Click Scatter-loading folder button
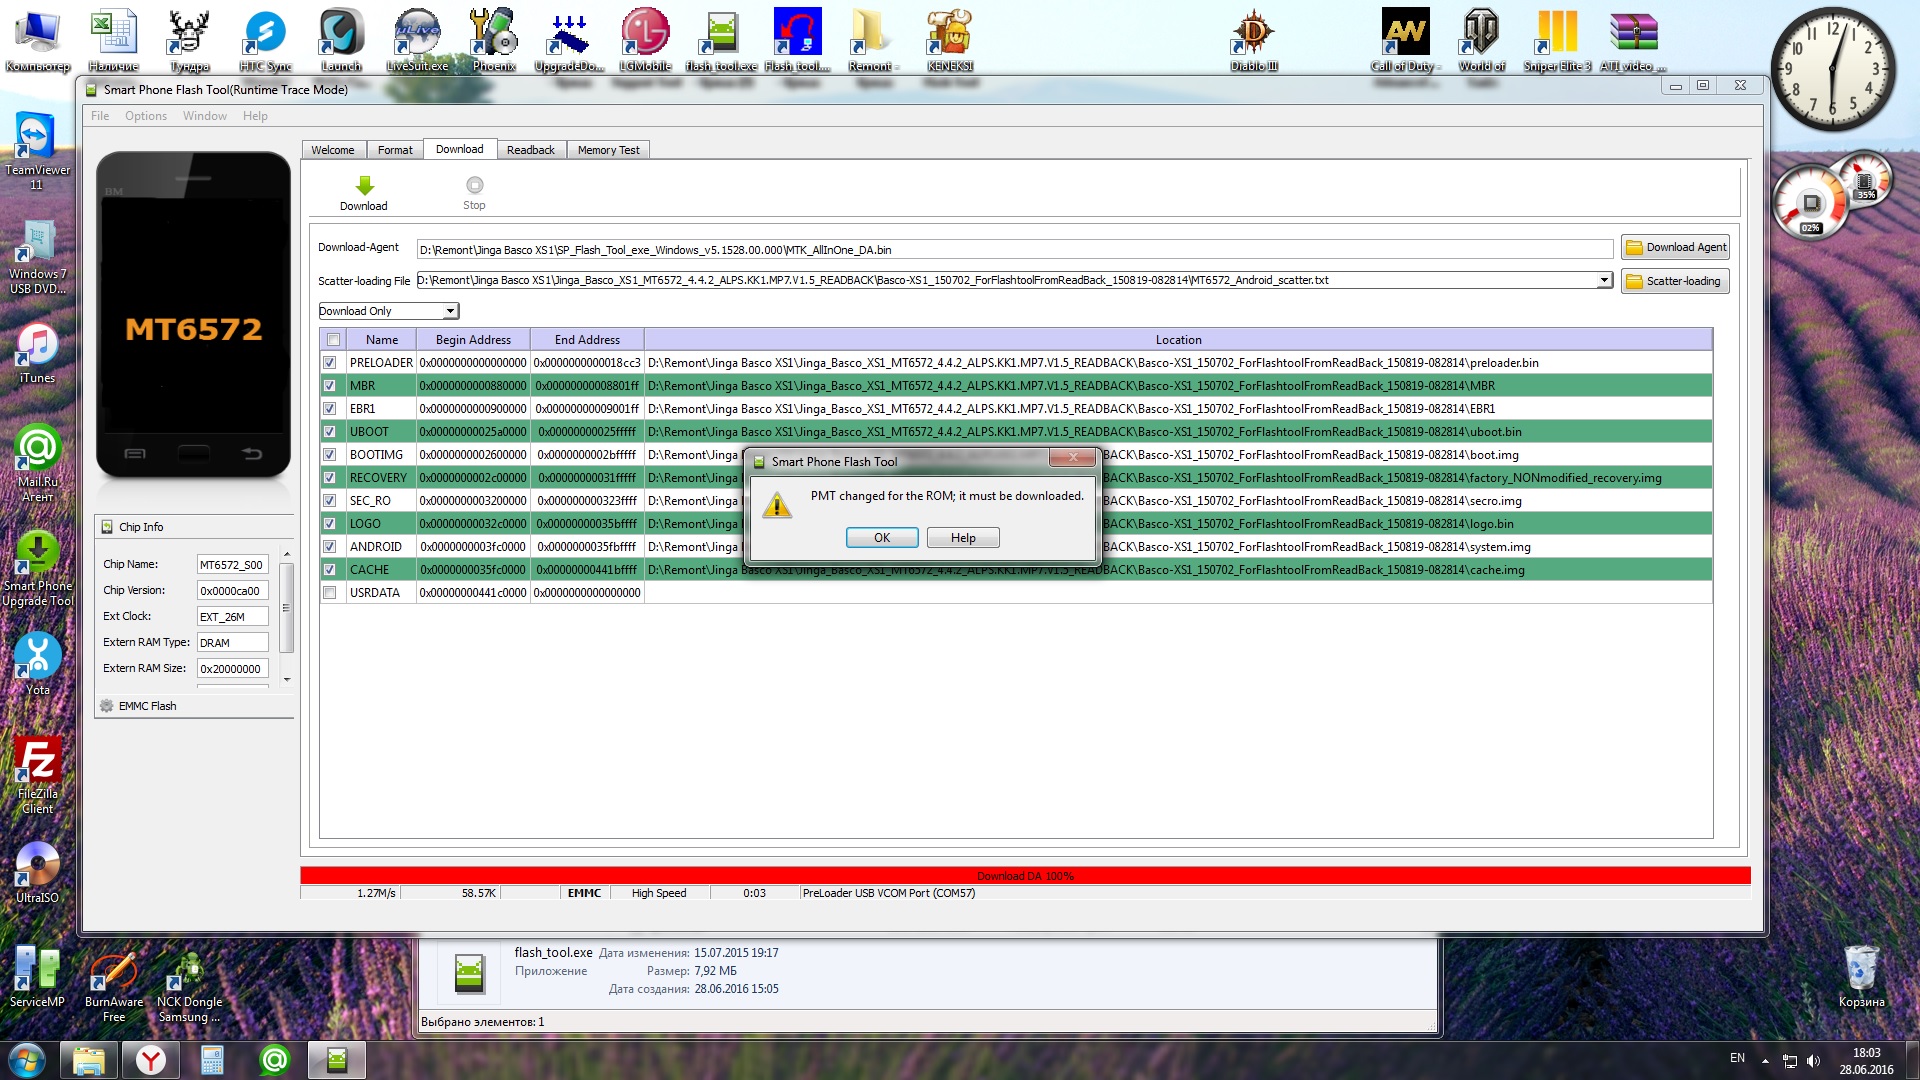Screen dimensions: 1920x1080 pos(1675,281)
